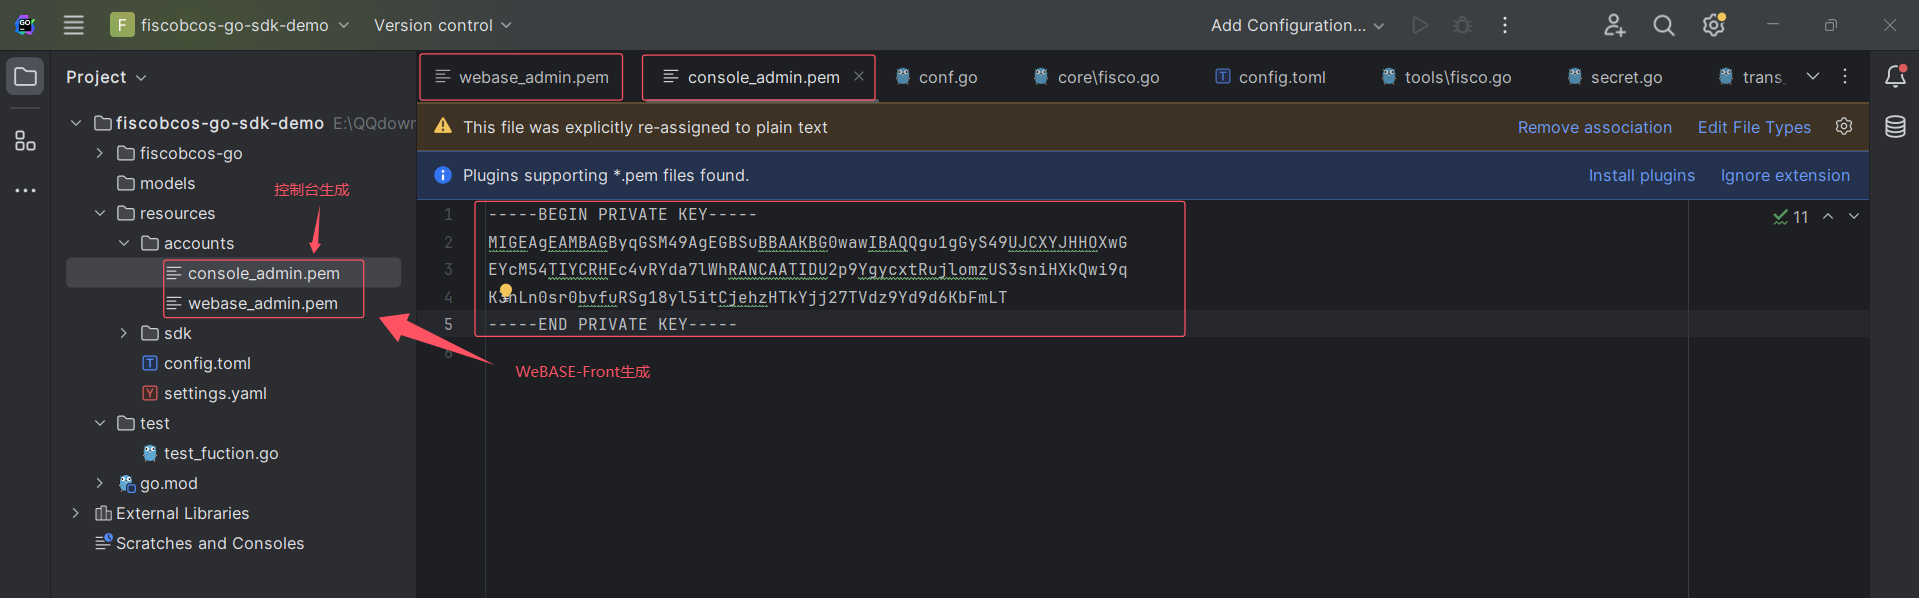The image size is (1919, 598).
Task: Expand the go.mod node
Action: [x=100, y=483]
